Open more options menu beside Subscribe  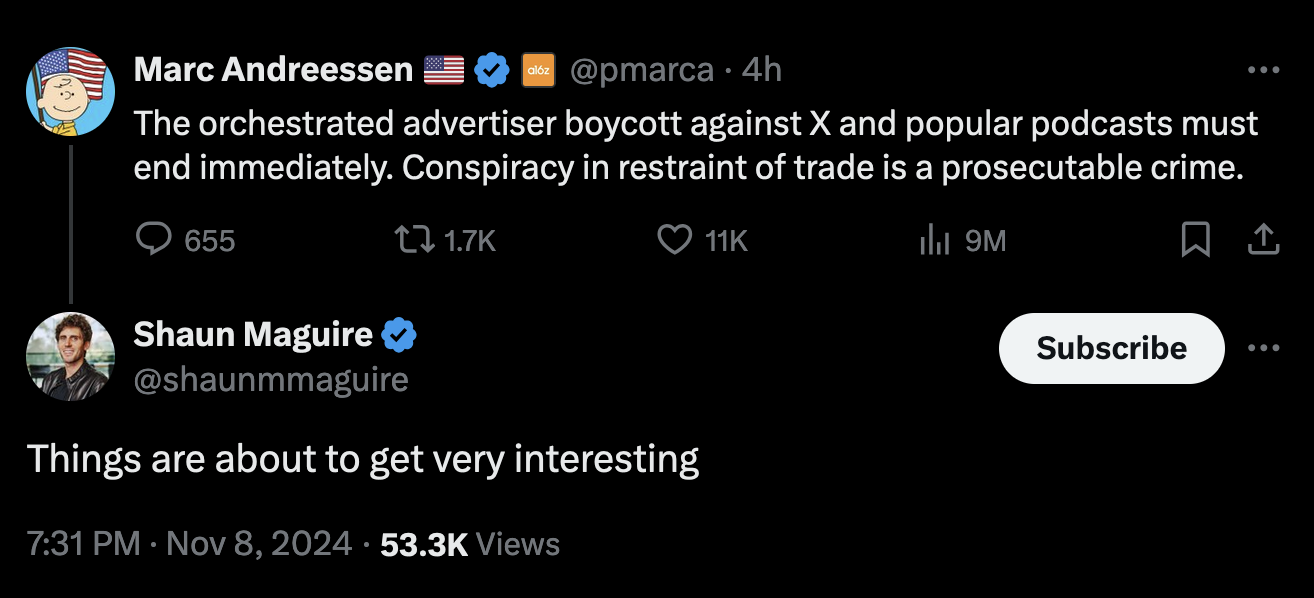click(x=1264, y=348)
